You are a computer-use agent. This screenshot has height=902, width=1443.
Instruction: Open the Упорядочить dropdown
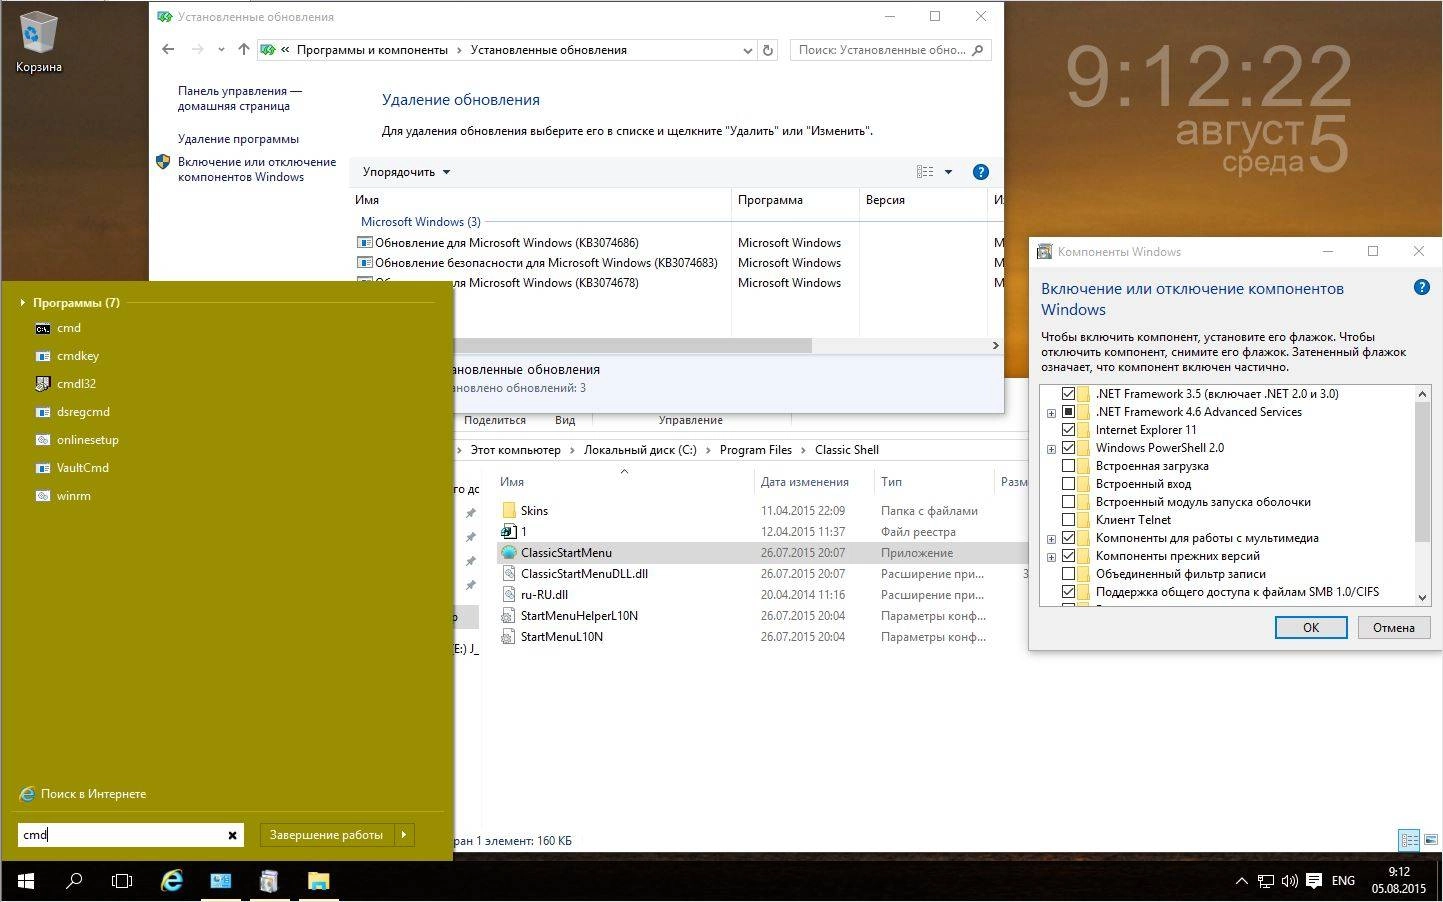pos(406,172)
